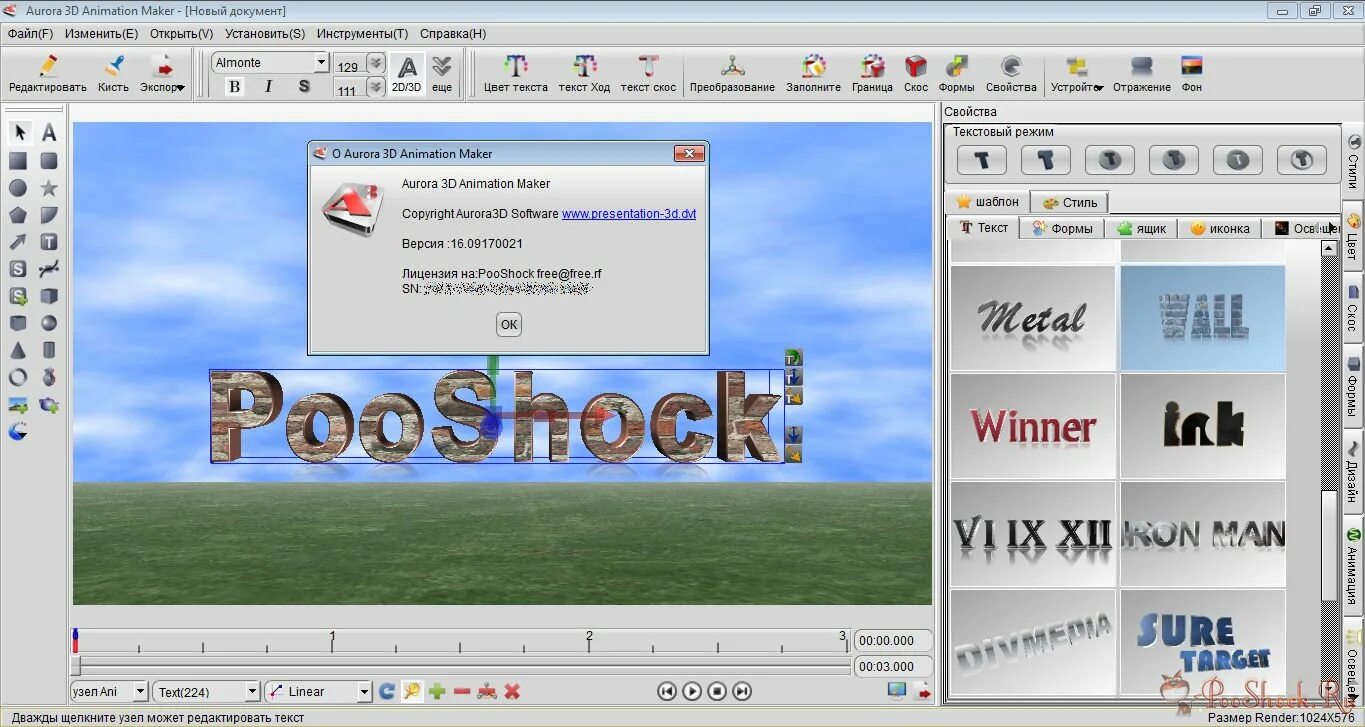
Task: Insert a text button 'T' shape
Action: pyautogui.click(x=49, y=242)
